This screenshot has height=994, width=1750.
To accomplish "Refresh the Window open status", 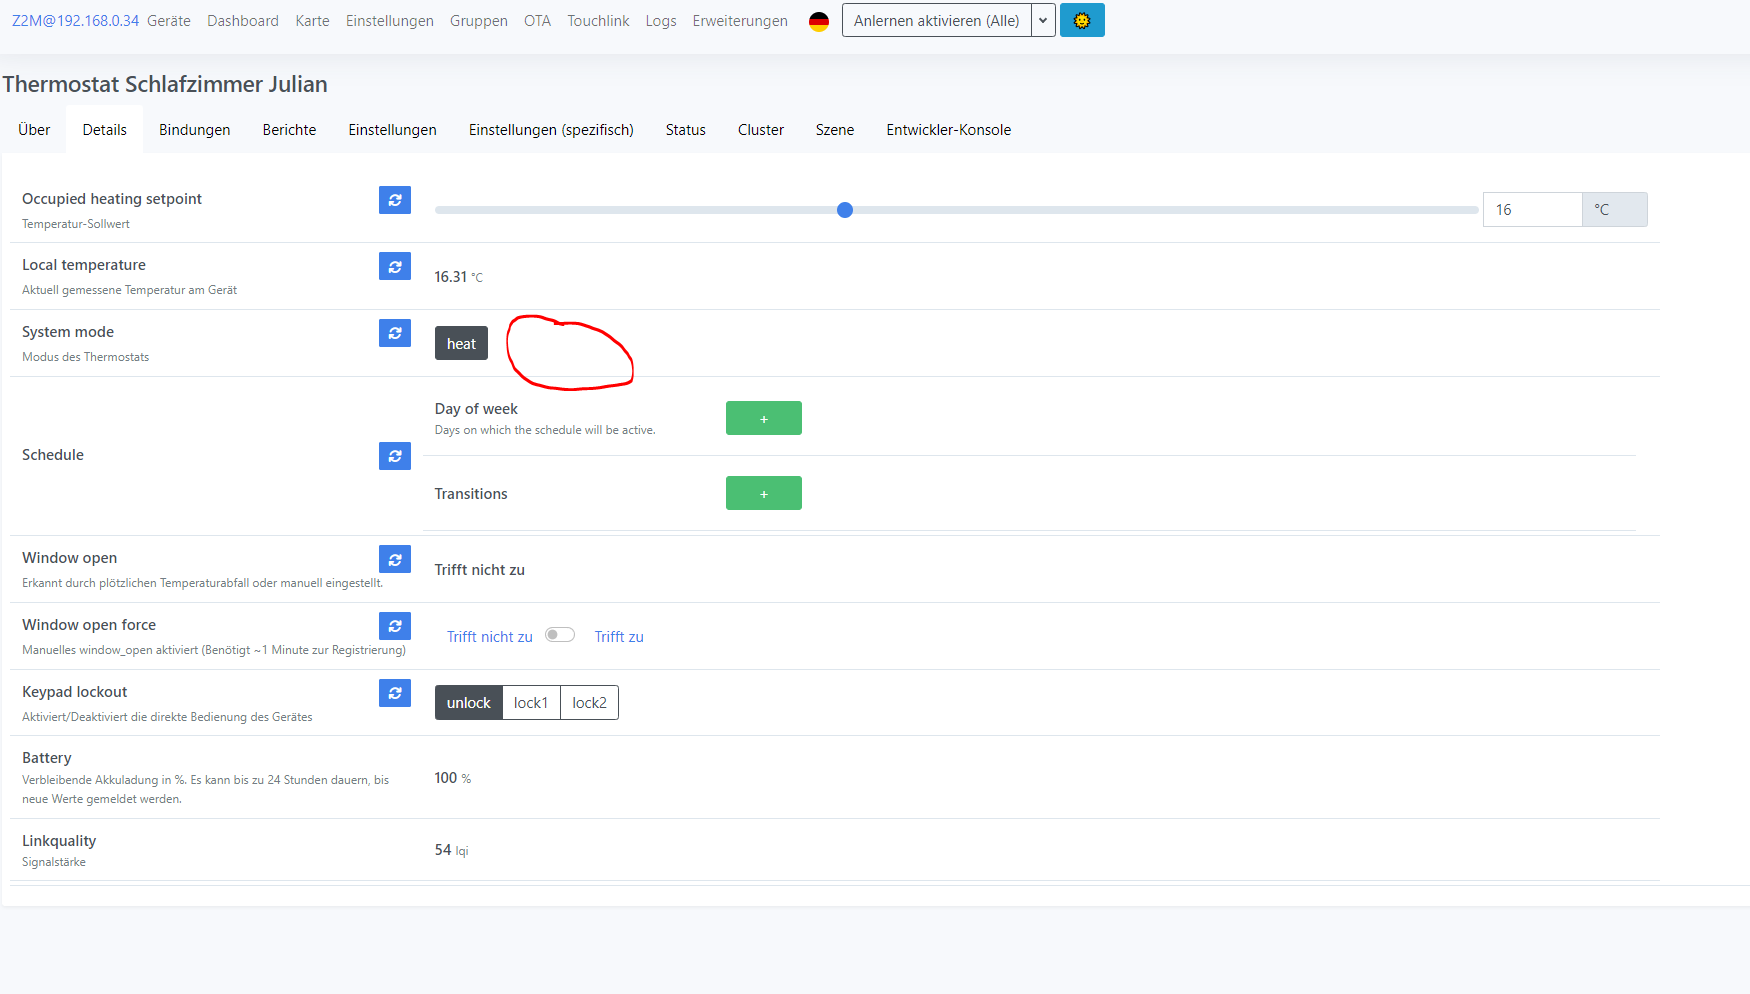I will [395, 559].
